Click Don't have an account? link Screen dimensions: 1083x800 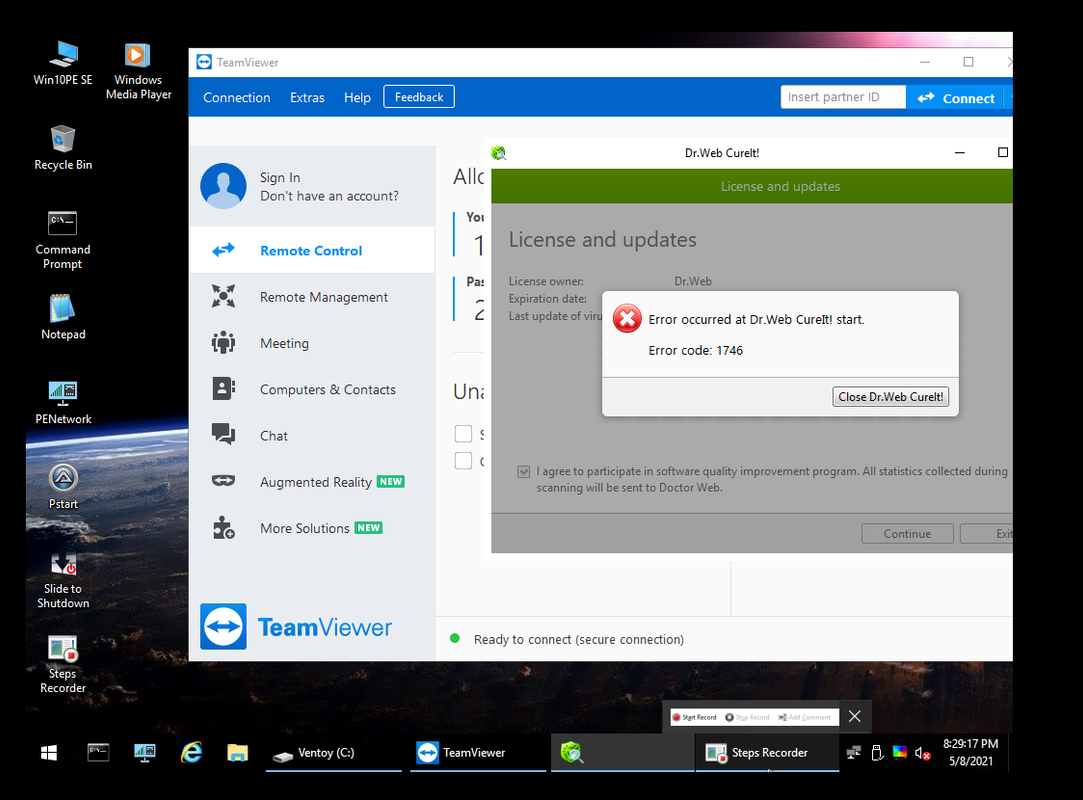click(x=329, y=196)
